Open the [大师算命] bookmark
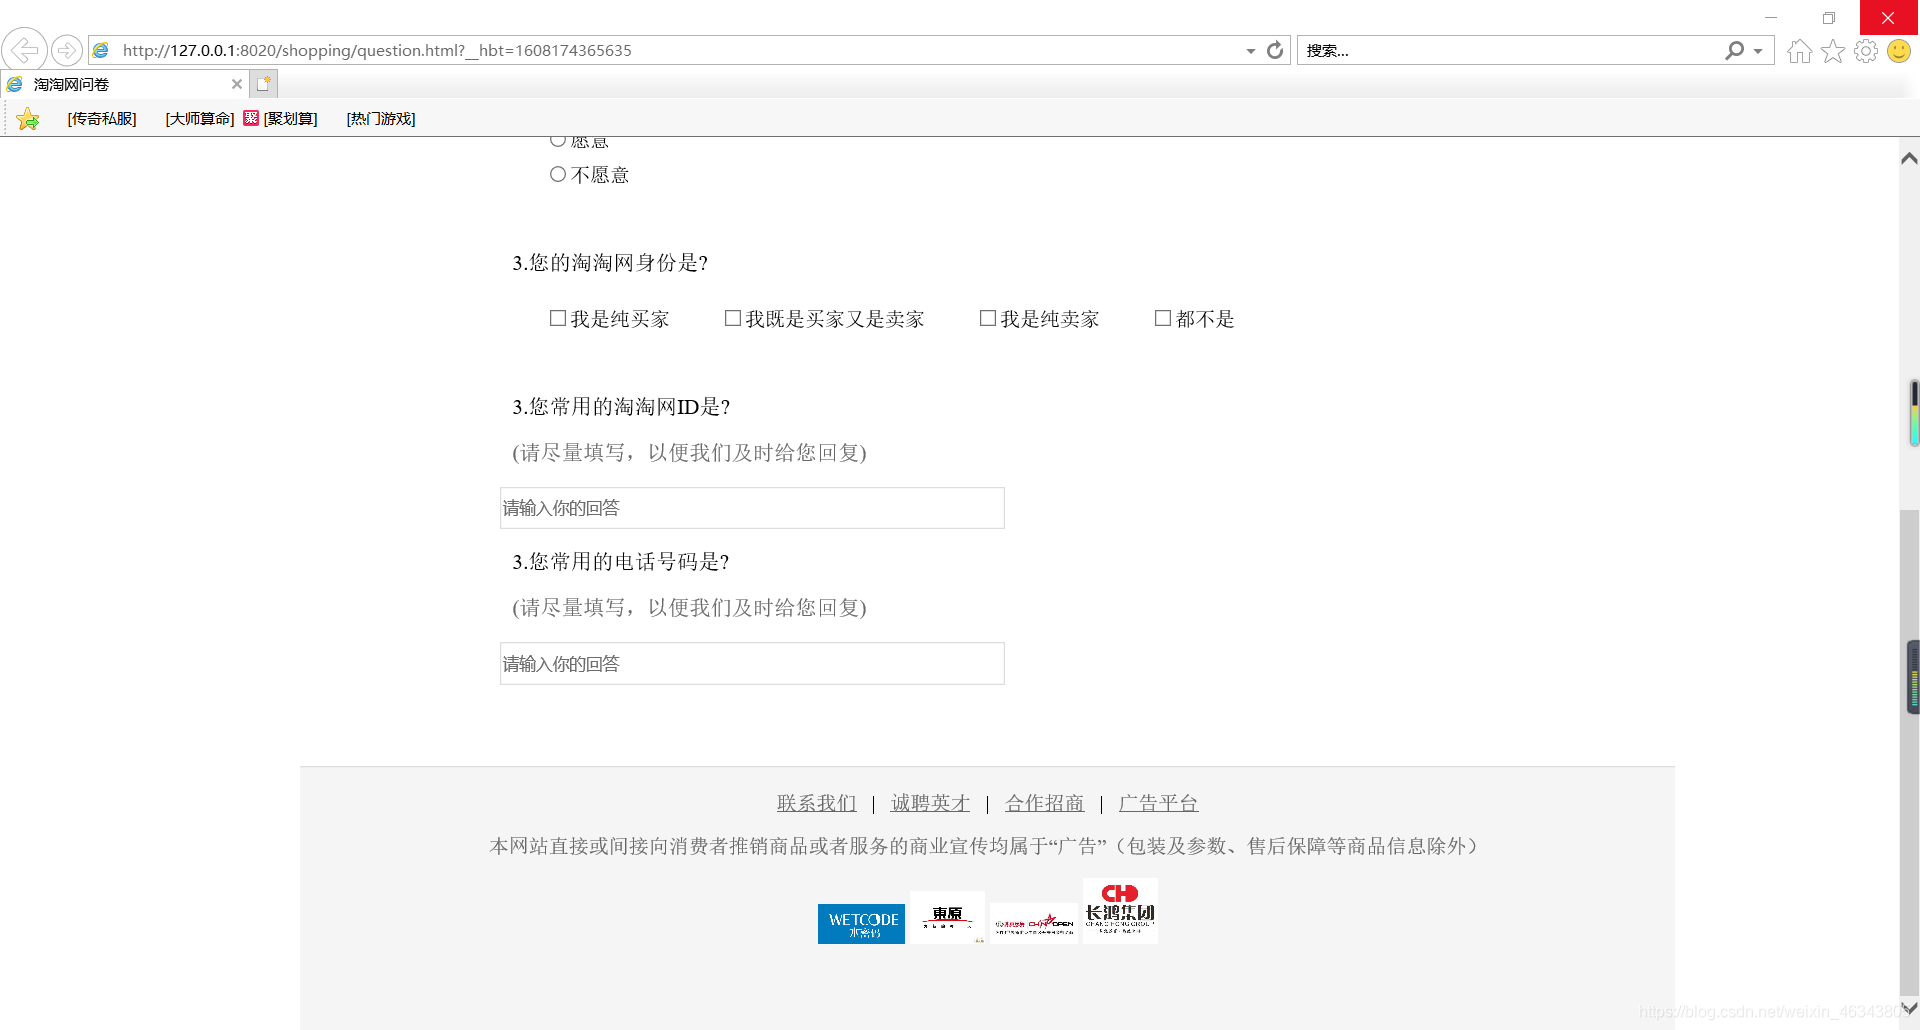 [200, 119]
